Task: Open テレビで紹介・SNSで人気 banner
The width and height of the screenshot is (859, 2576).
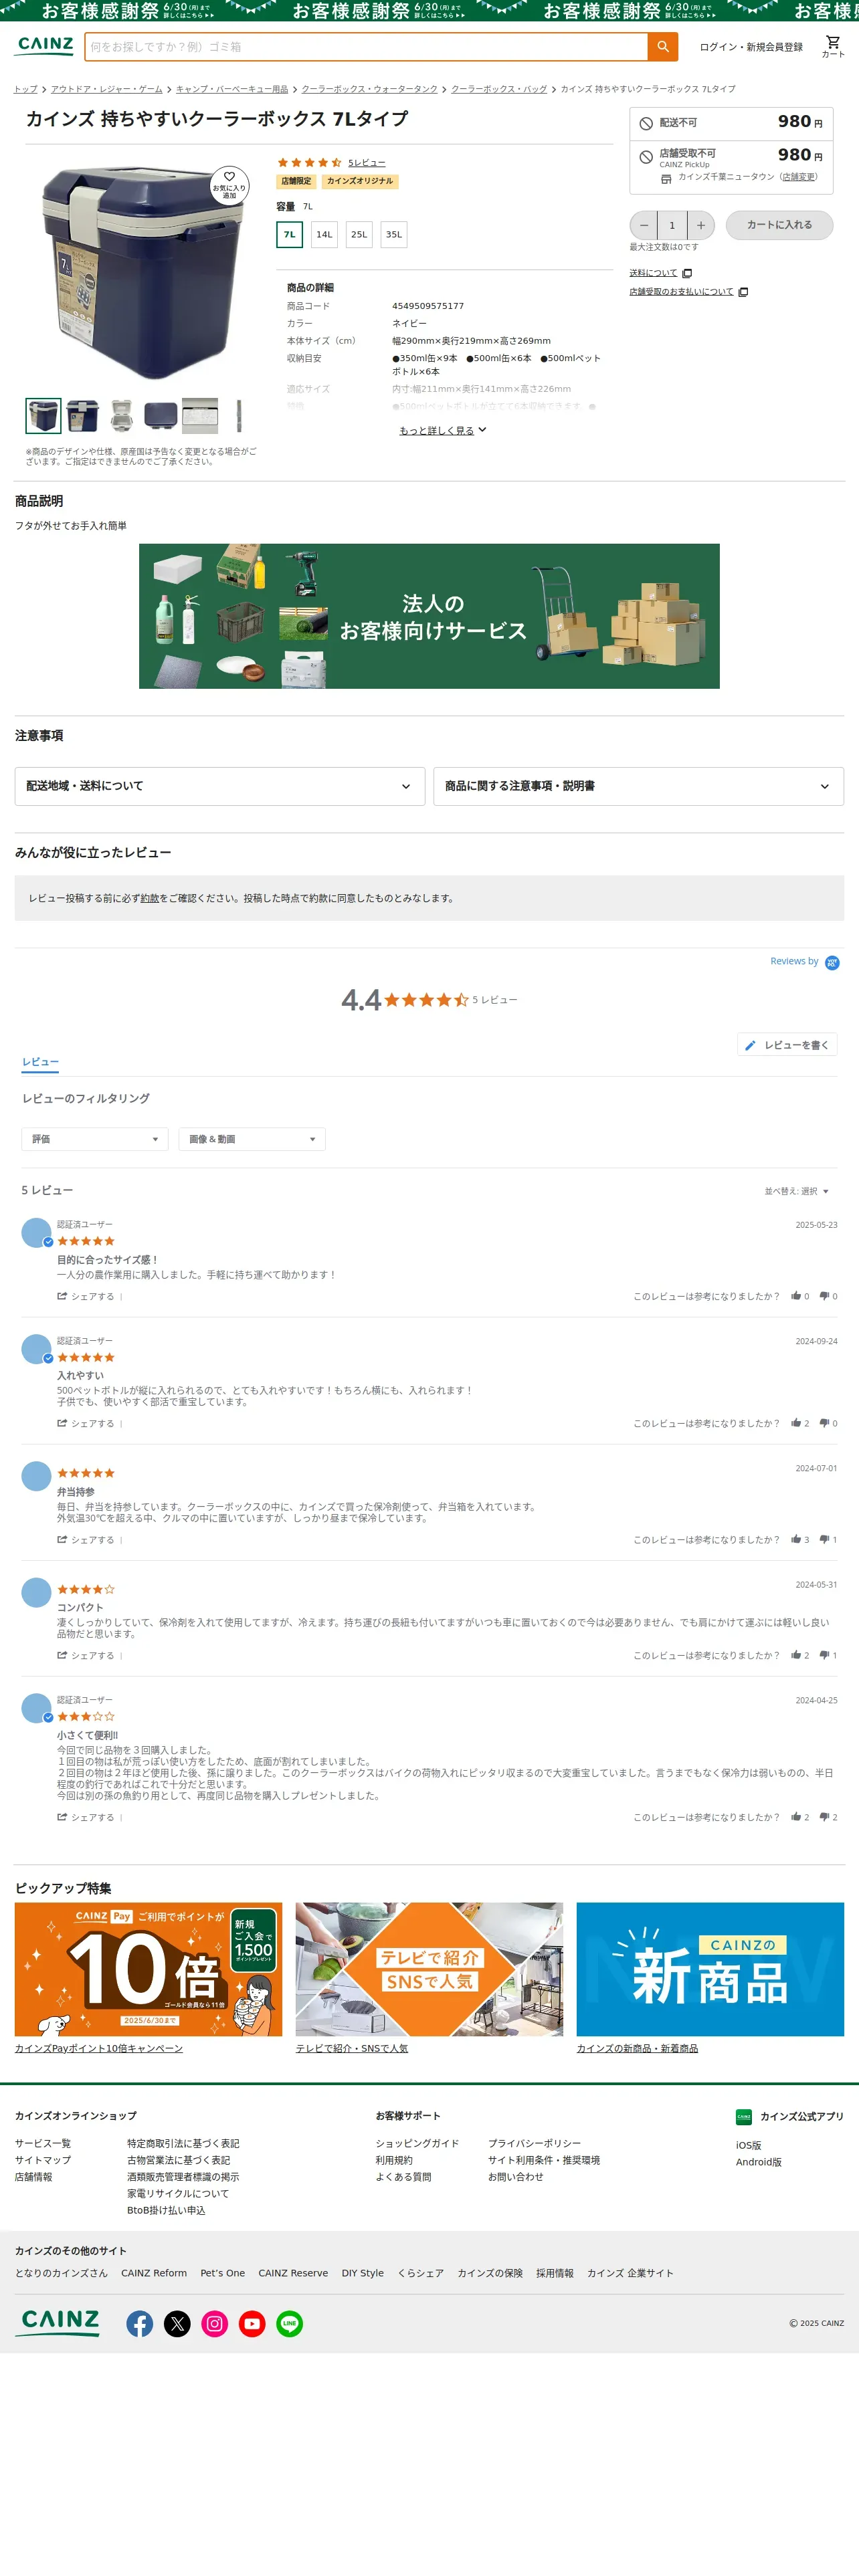Action: click(429, 1970)
